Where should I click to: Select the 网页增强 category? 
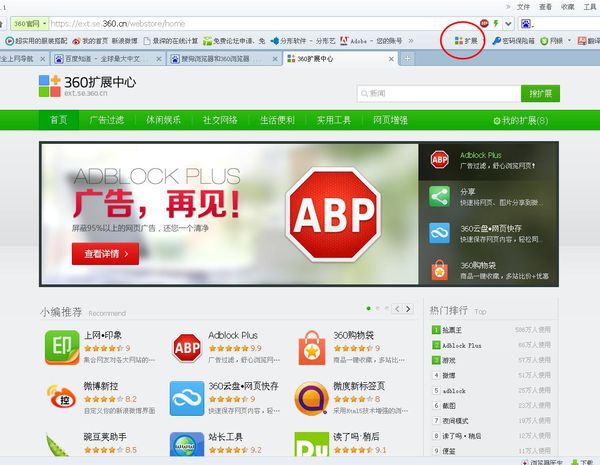[x=391, y=120]
